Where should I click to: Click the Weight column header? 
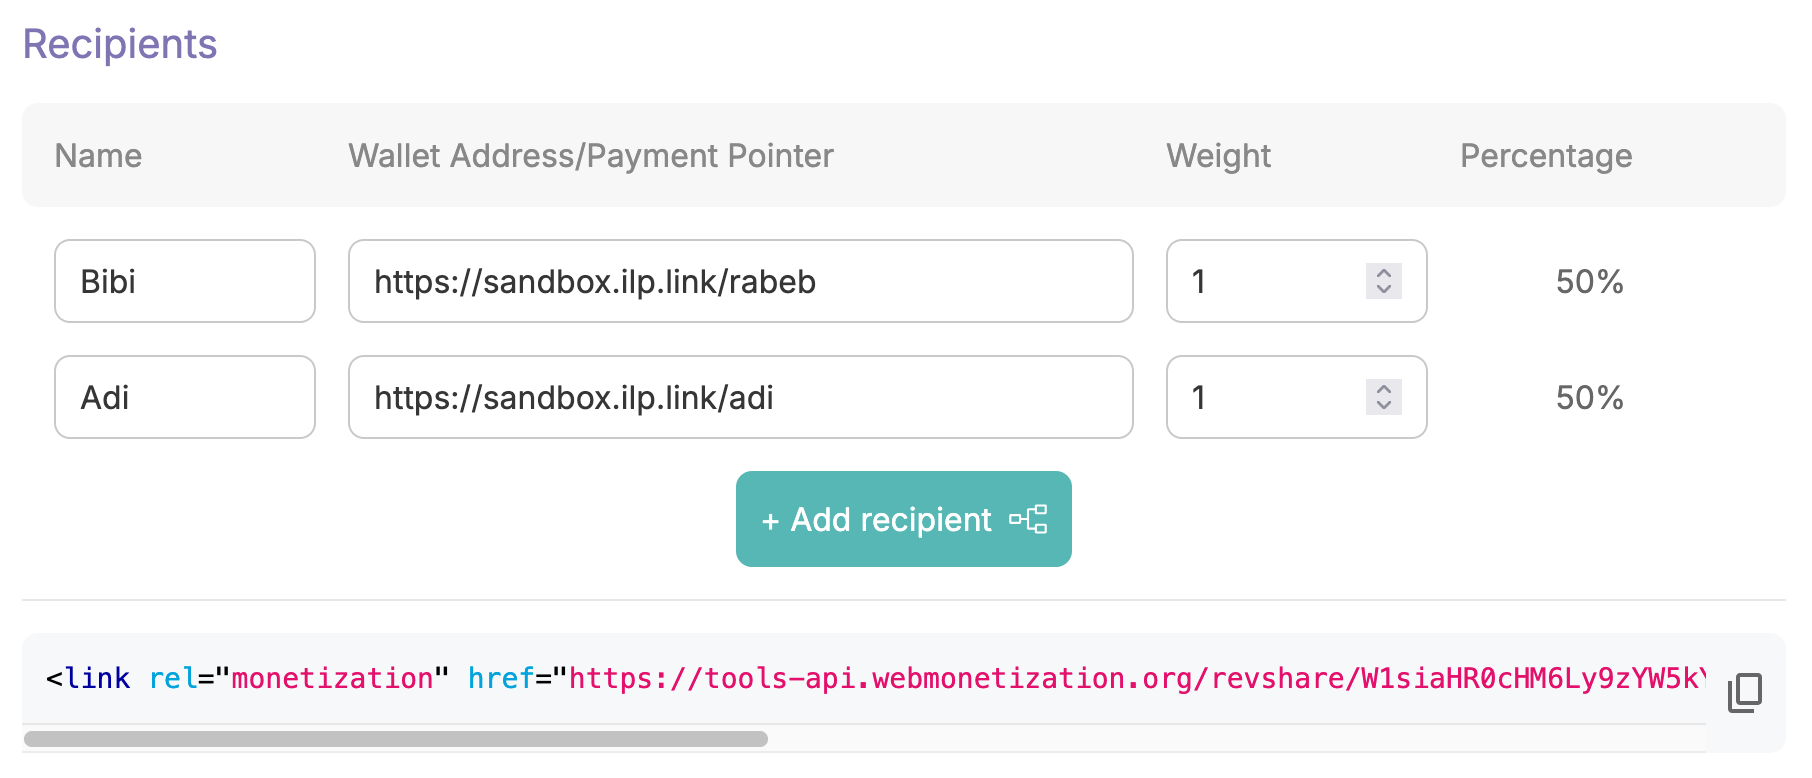[x=1218, y=155]
